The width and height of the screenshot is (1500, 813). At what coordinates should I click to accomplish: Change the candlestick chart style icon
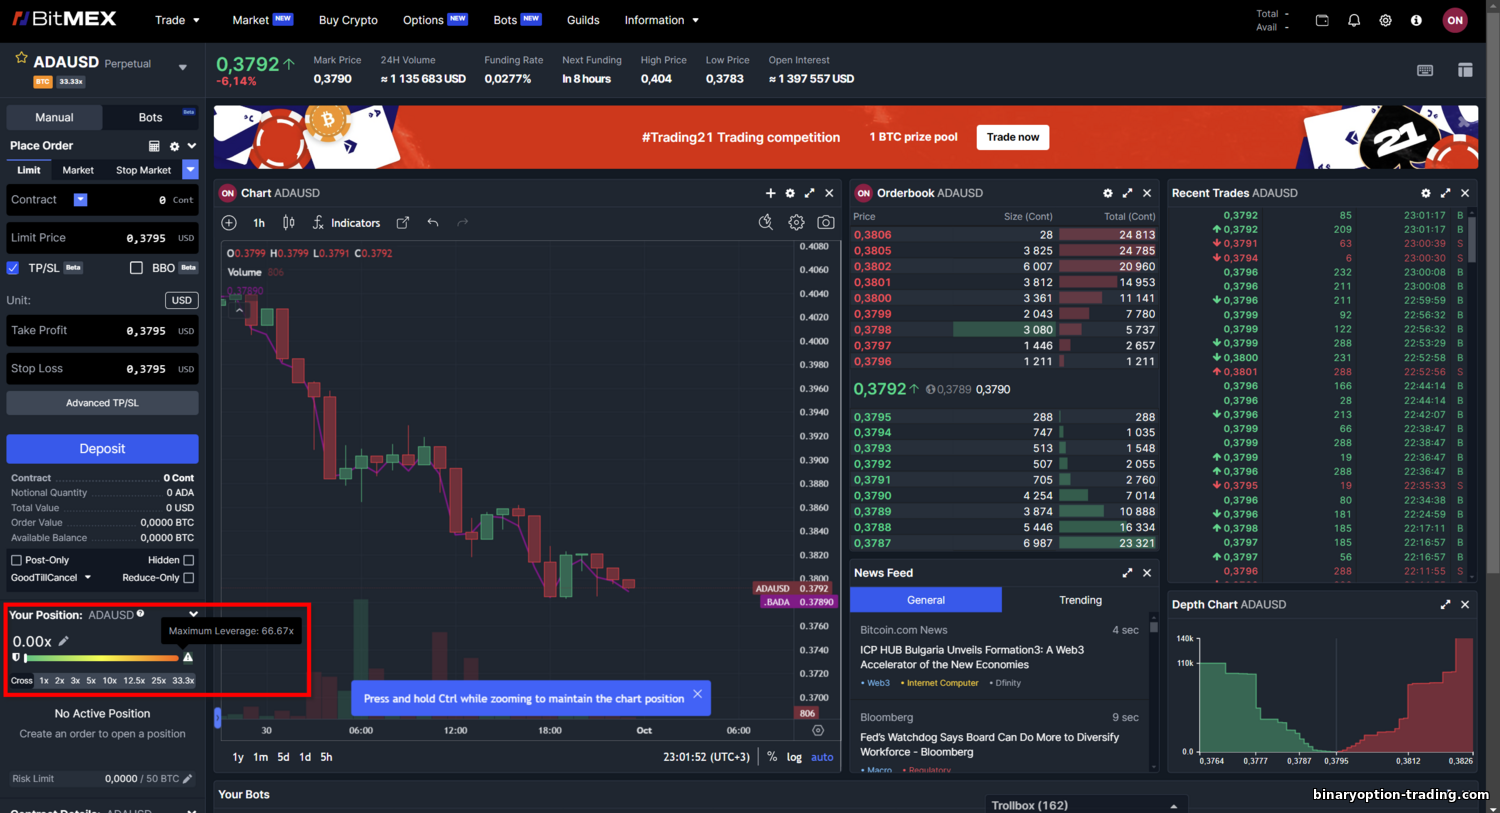289,223
